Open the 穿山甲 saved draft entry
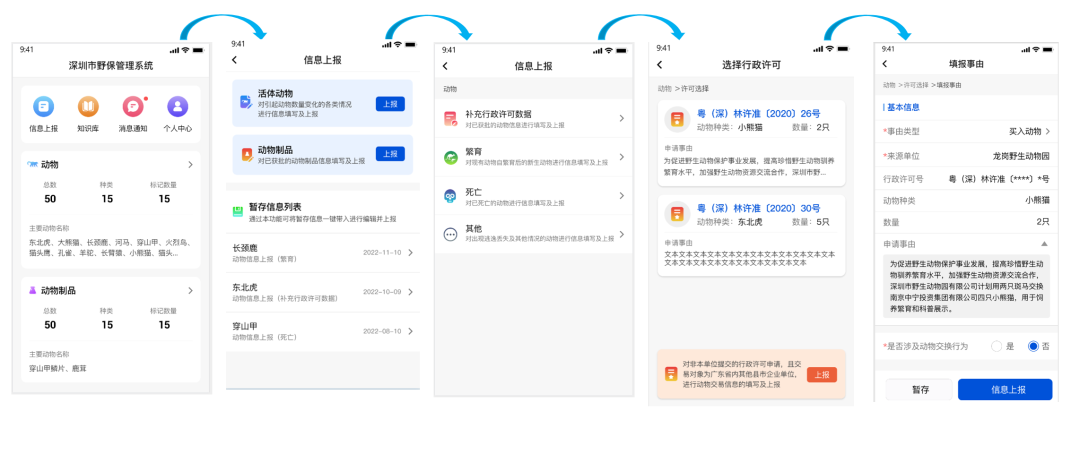 pos(322,331)
